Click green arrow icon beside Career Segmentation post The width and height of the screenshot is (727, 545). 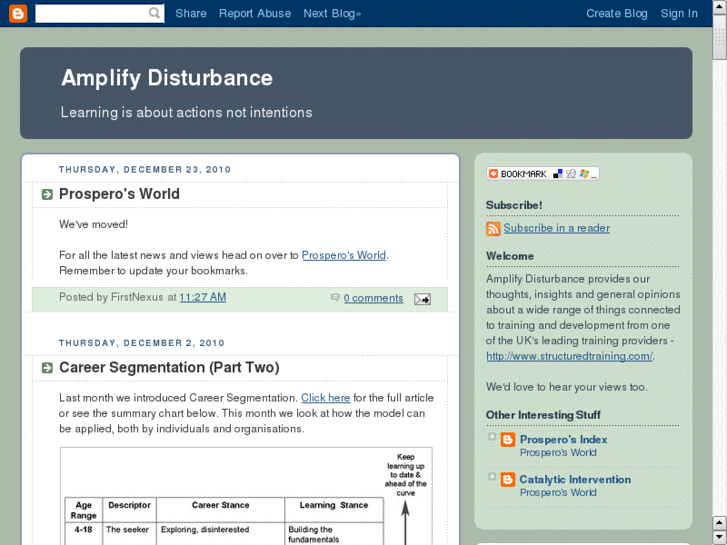[47, 368]
